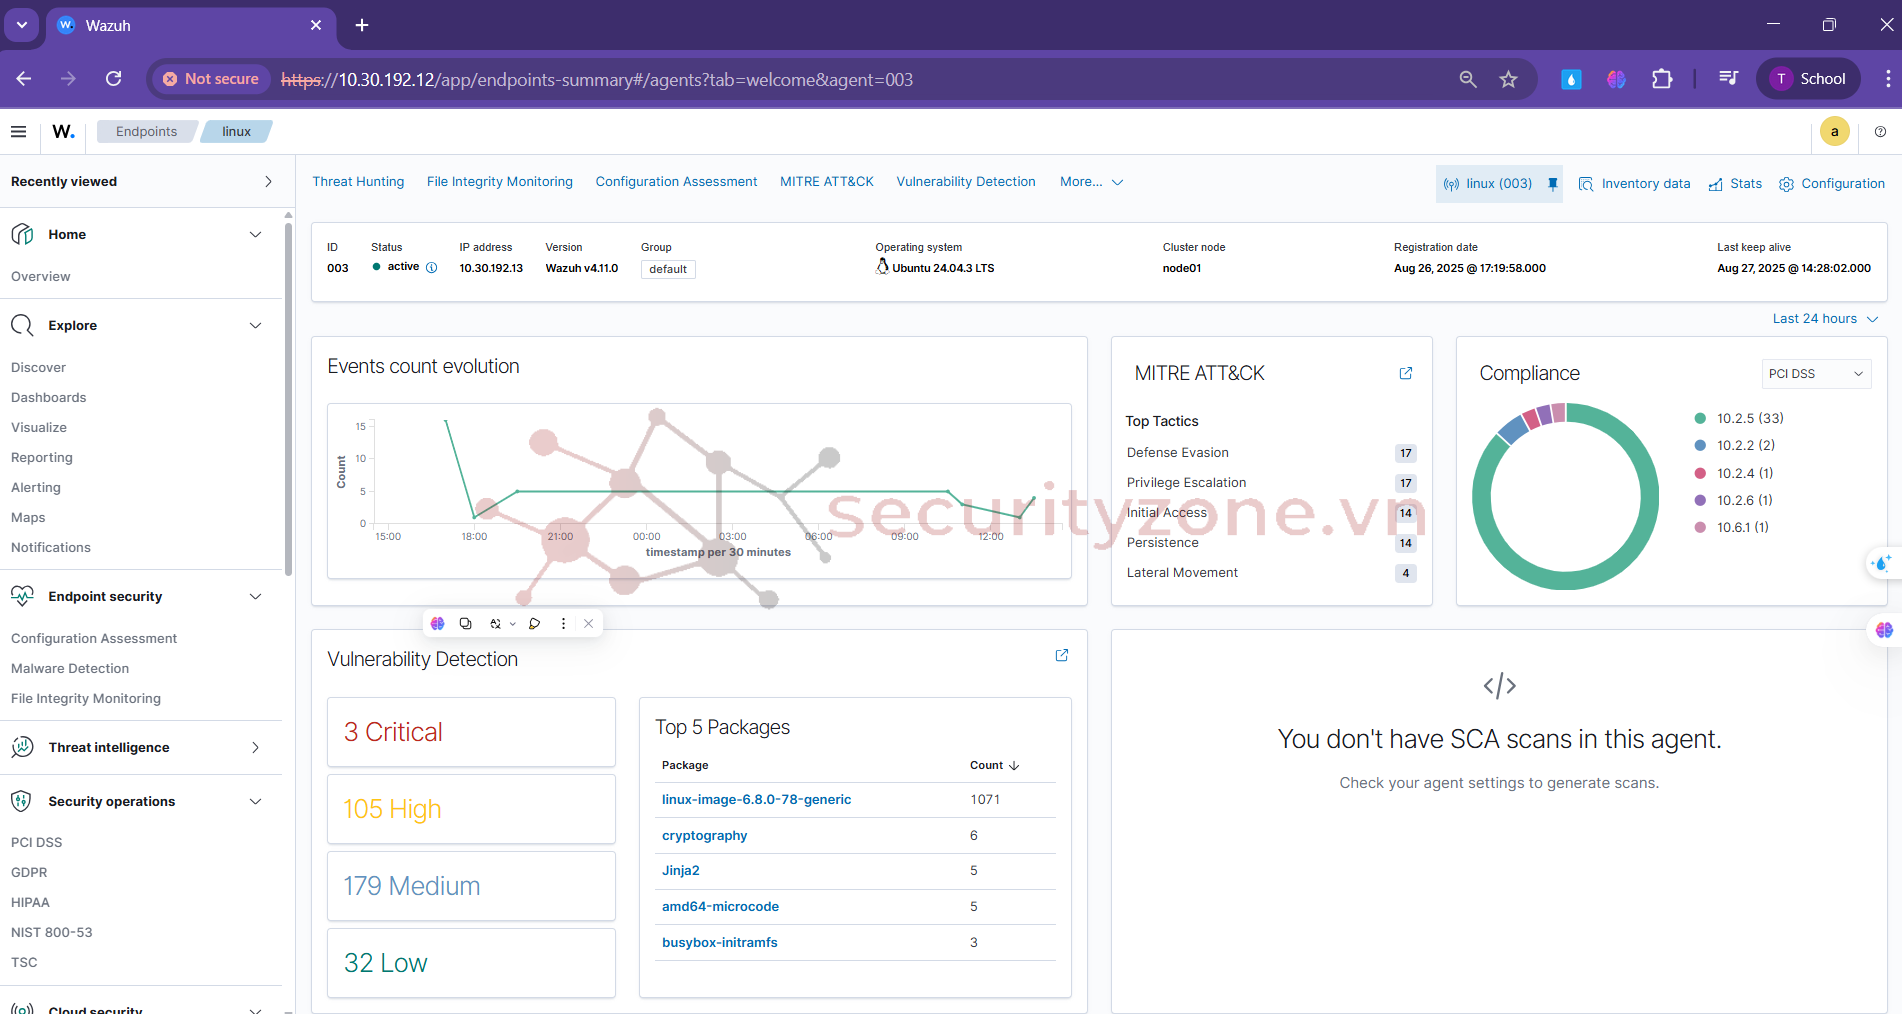Screen dimensions: 1902x1014
Task: Toggle 10.2.2 (2) legend color dot
Action: [1700, 446]
